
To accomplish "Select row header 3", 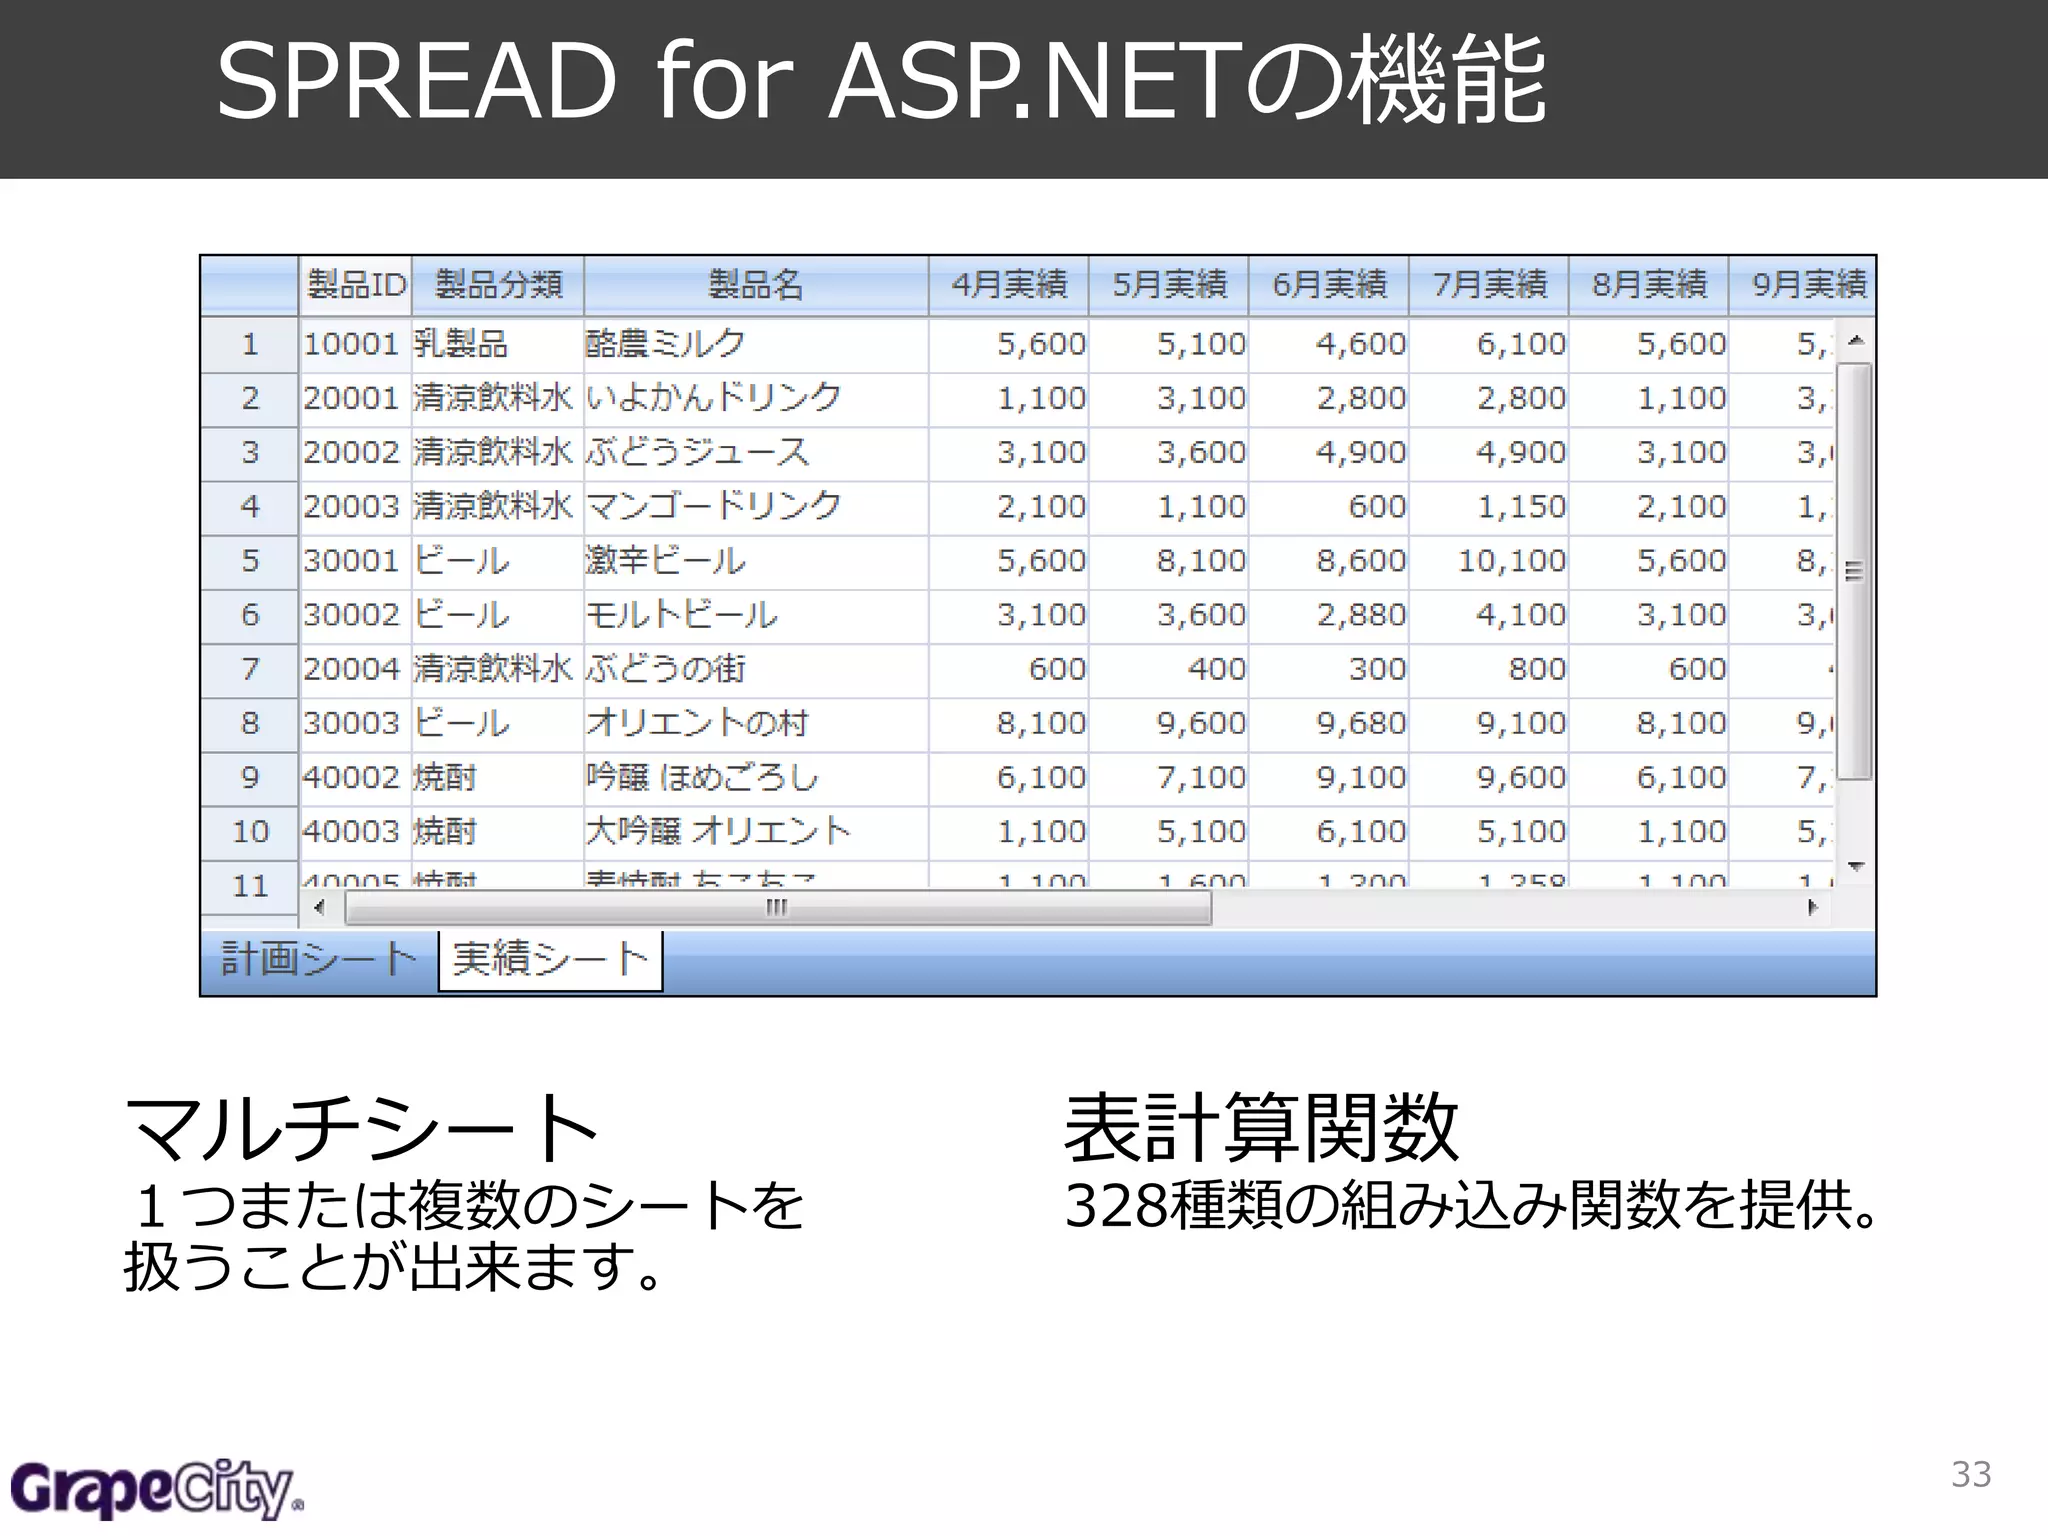I will (x=250, y=453).
